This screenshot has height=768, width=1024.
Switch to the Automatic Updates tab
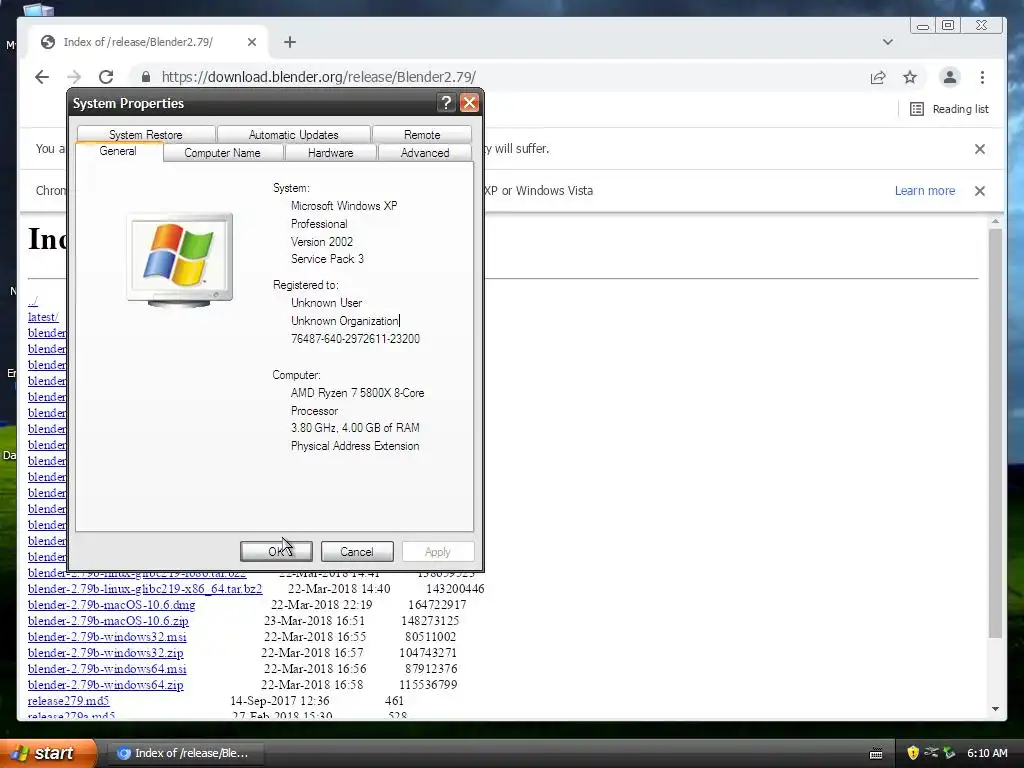[x=294, y=135]
